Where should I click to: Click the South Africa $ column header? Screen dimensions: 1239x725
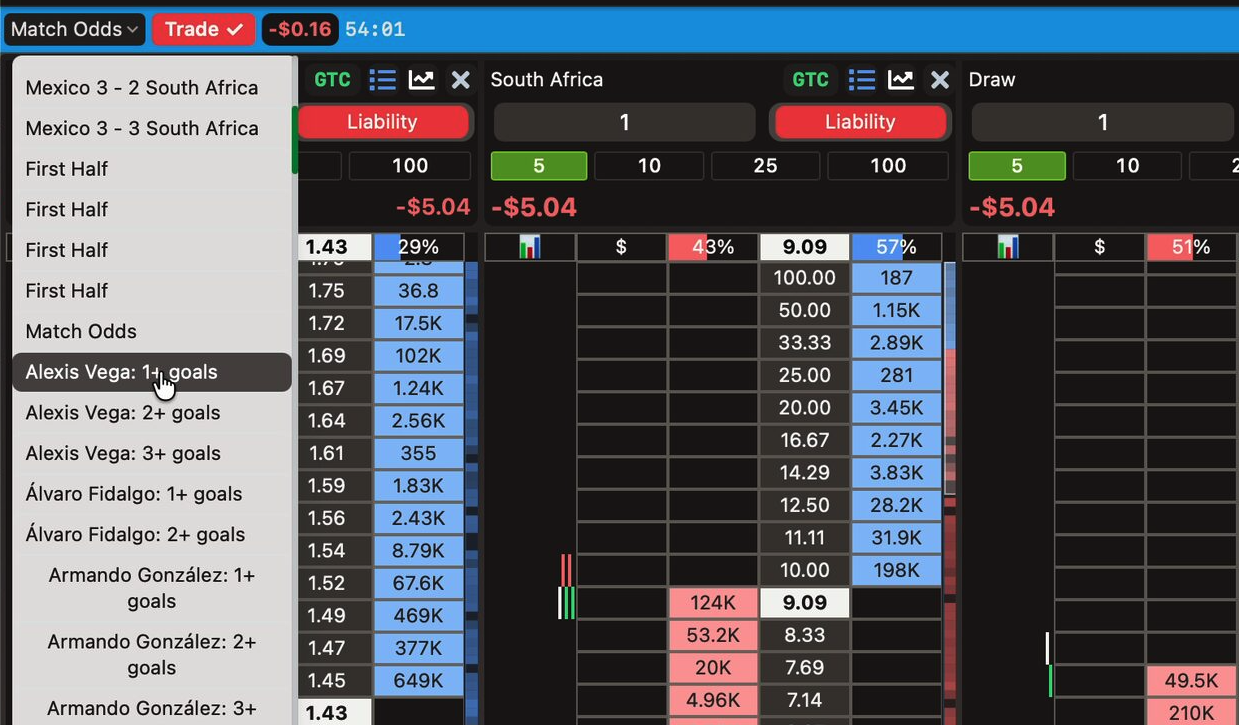pos(621,247)
